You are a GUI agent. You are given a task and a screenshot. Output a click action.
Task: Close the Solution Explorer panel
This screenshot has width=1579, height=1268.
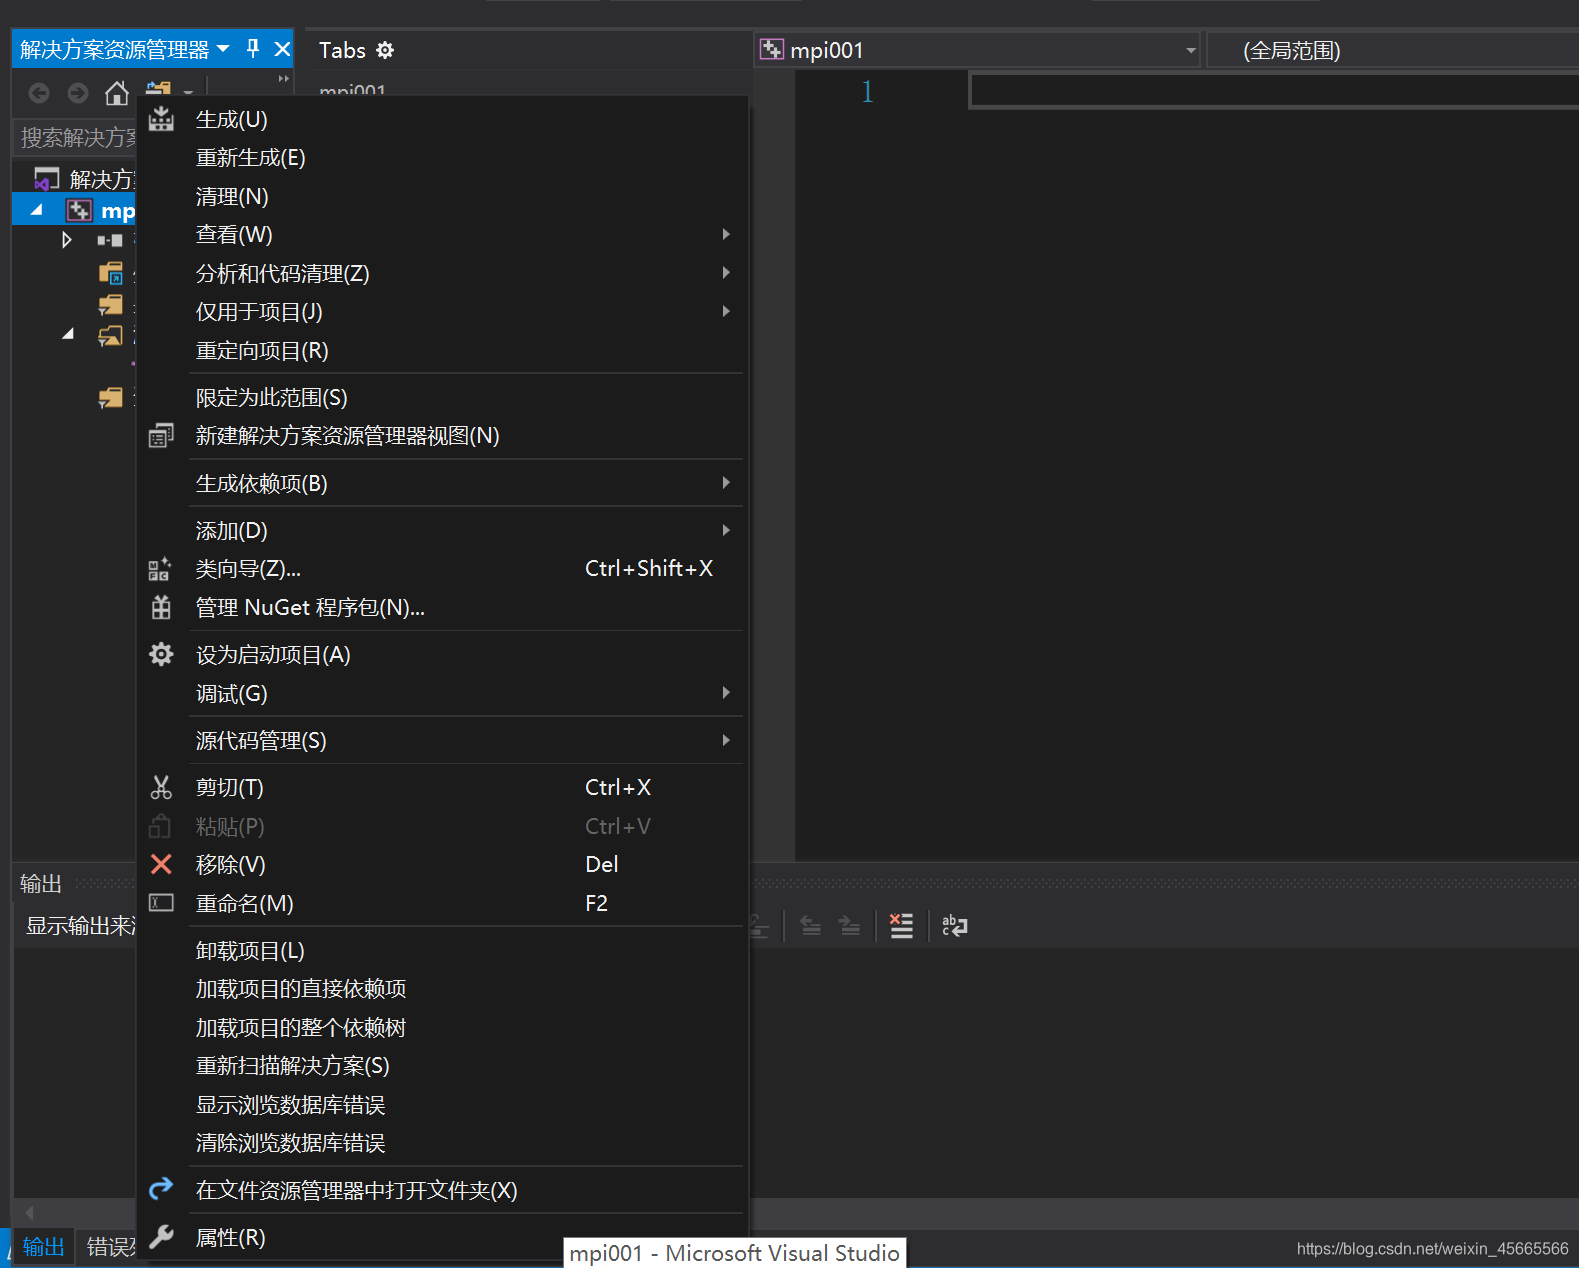tap(282, 49)
